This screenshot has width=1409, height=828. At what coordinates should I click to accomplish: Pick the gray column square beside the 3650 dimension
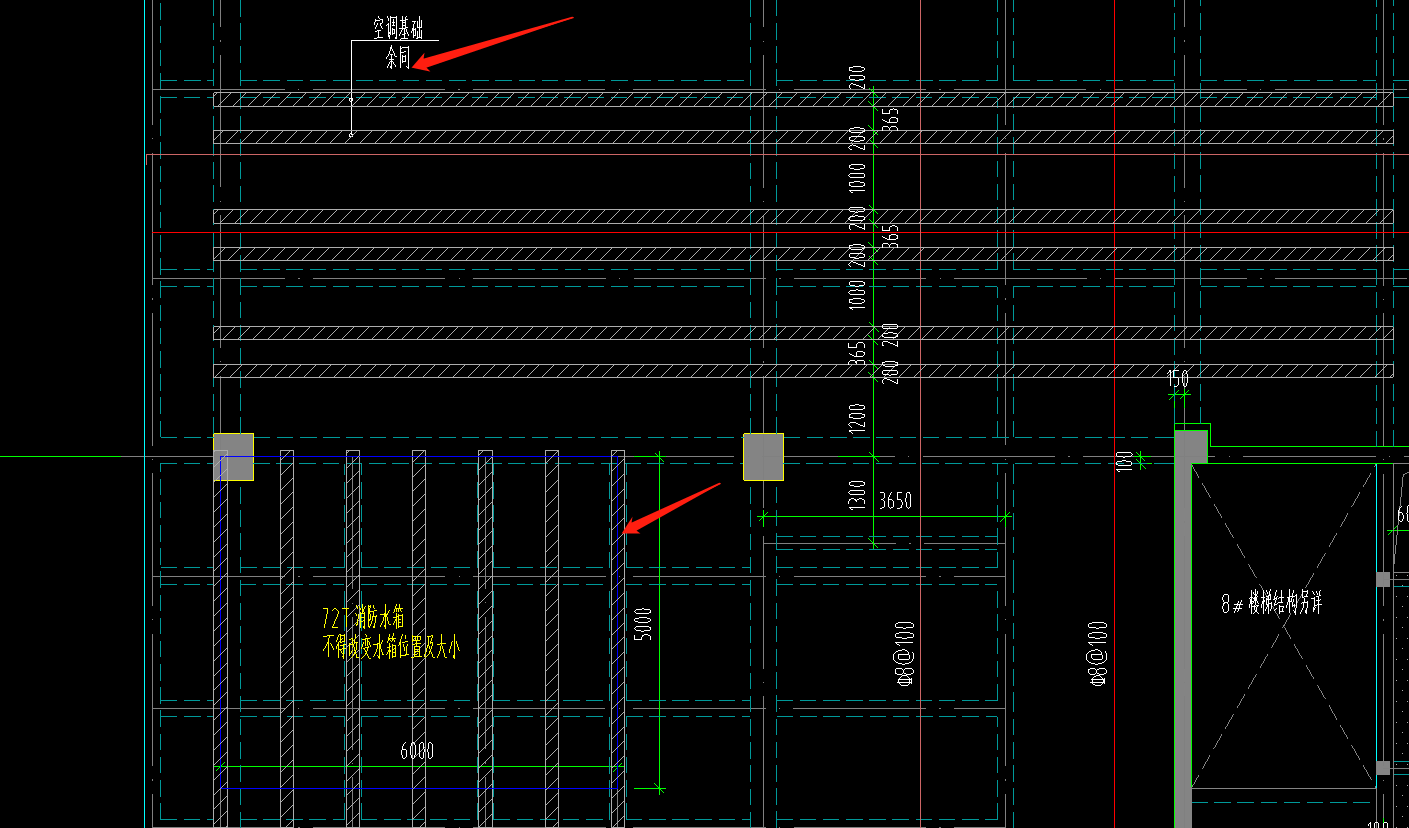pyautogui.click(x=763, y=457)
